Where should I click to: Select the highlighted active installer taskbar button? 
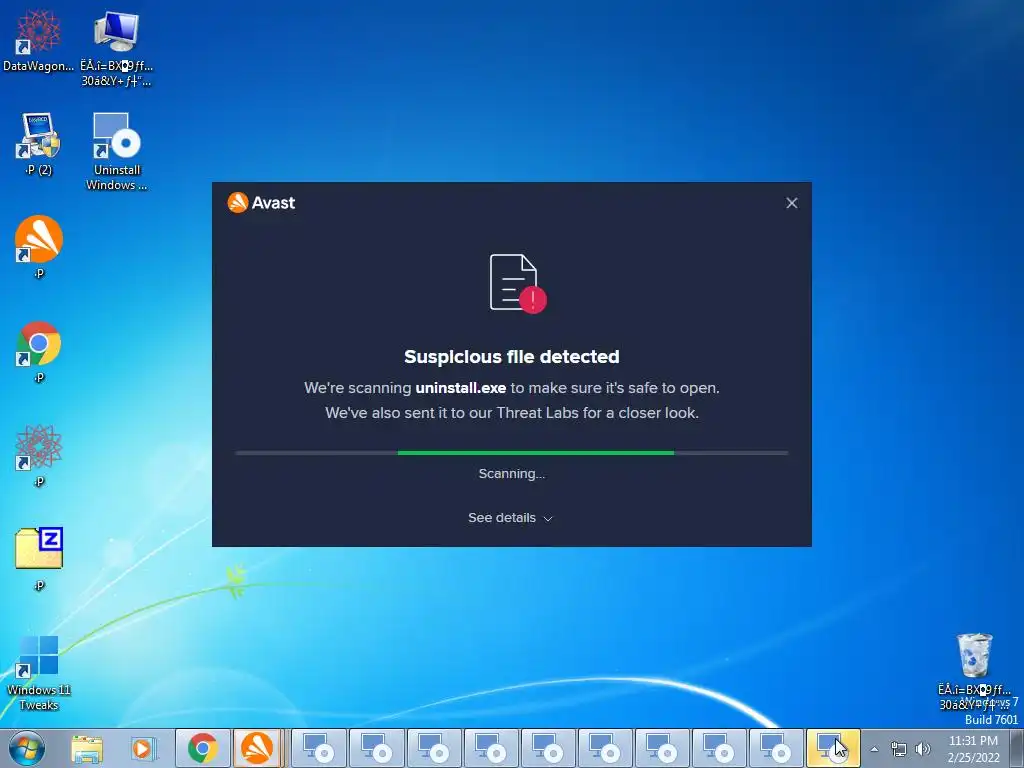tap(833, 749)
